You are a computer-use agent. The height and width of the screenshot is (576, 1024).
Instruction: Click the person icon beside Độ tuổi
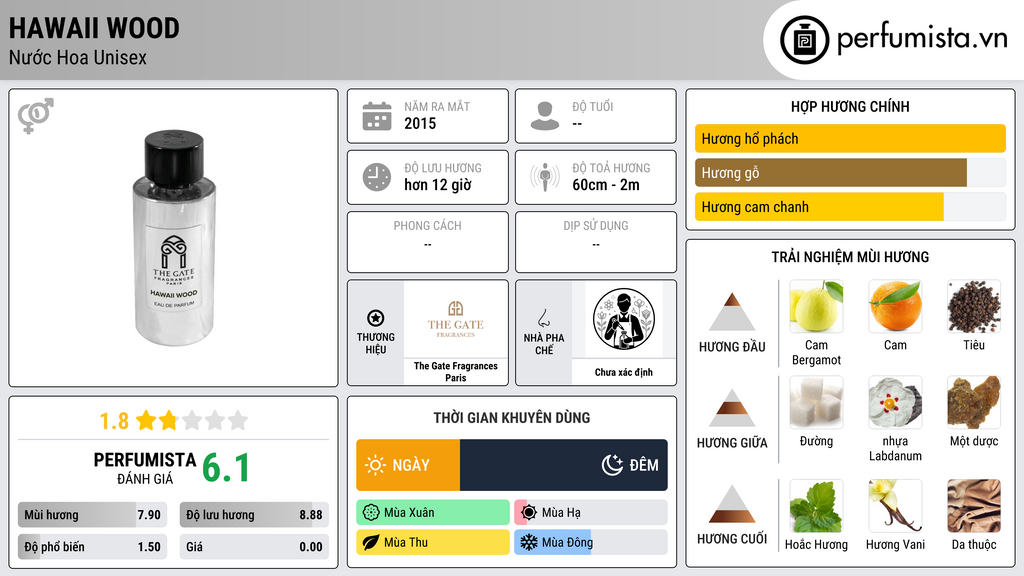pyautogui.click(x=545, y=116)
